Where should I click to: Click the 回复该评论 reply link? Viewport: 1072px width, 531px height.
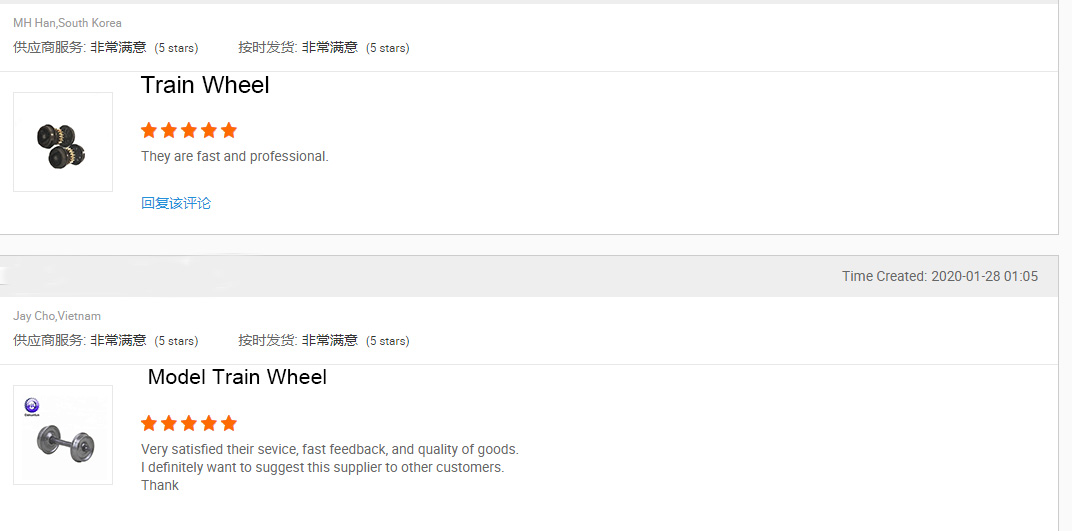coord(176,203)
